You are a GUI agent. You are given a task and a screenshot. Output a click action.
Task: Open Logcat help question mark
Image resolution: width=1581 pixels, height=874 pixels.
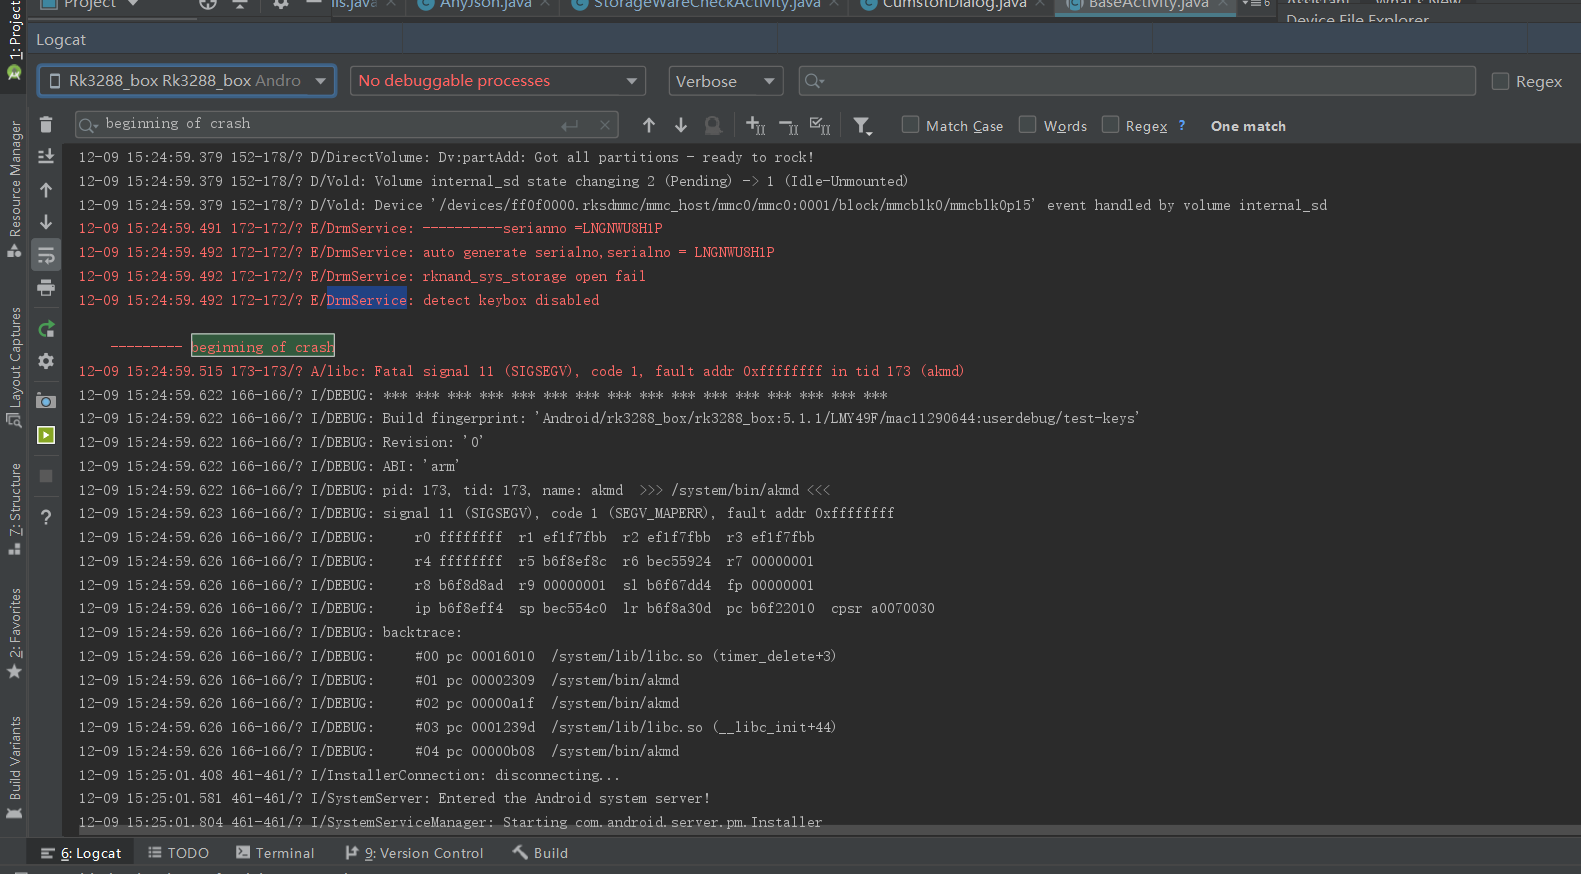46,517
